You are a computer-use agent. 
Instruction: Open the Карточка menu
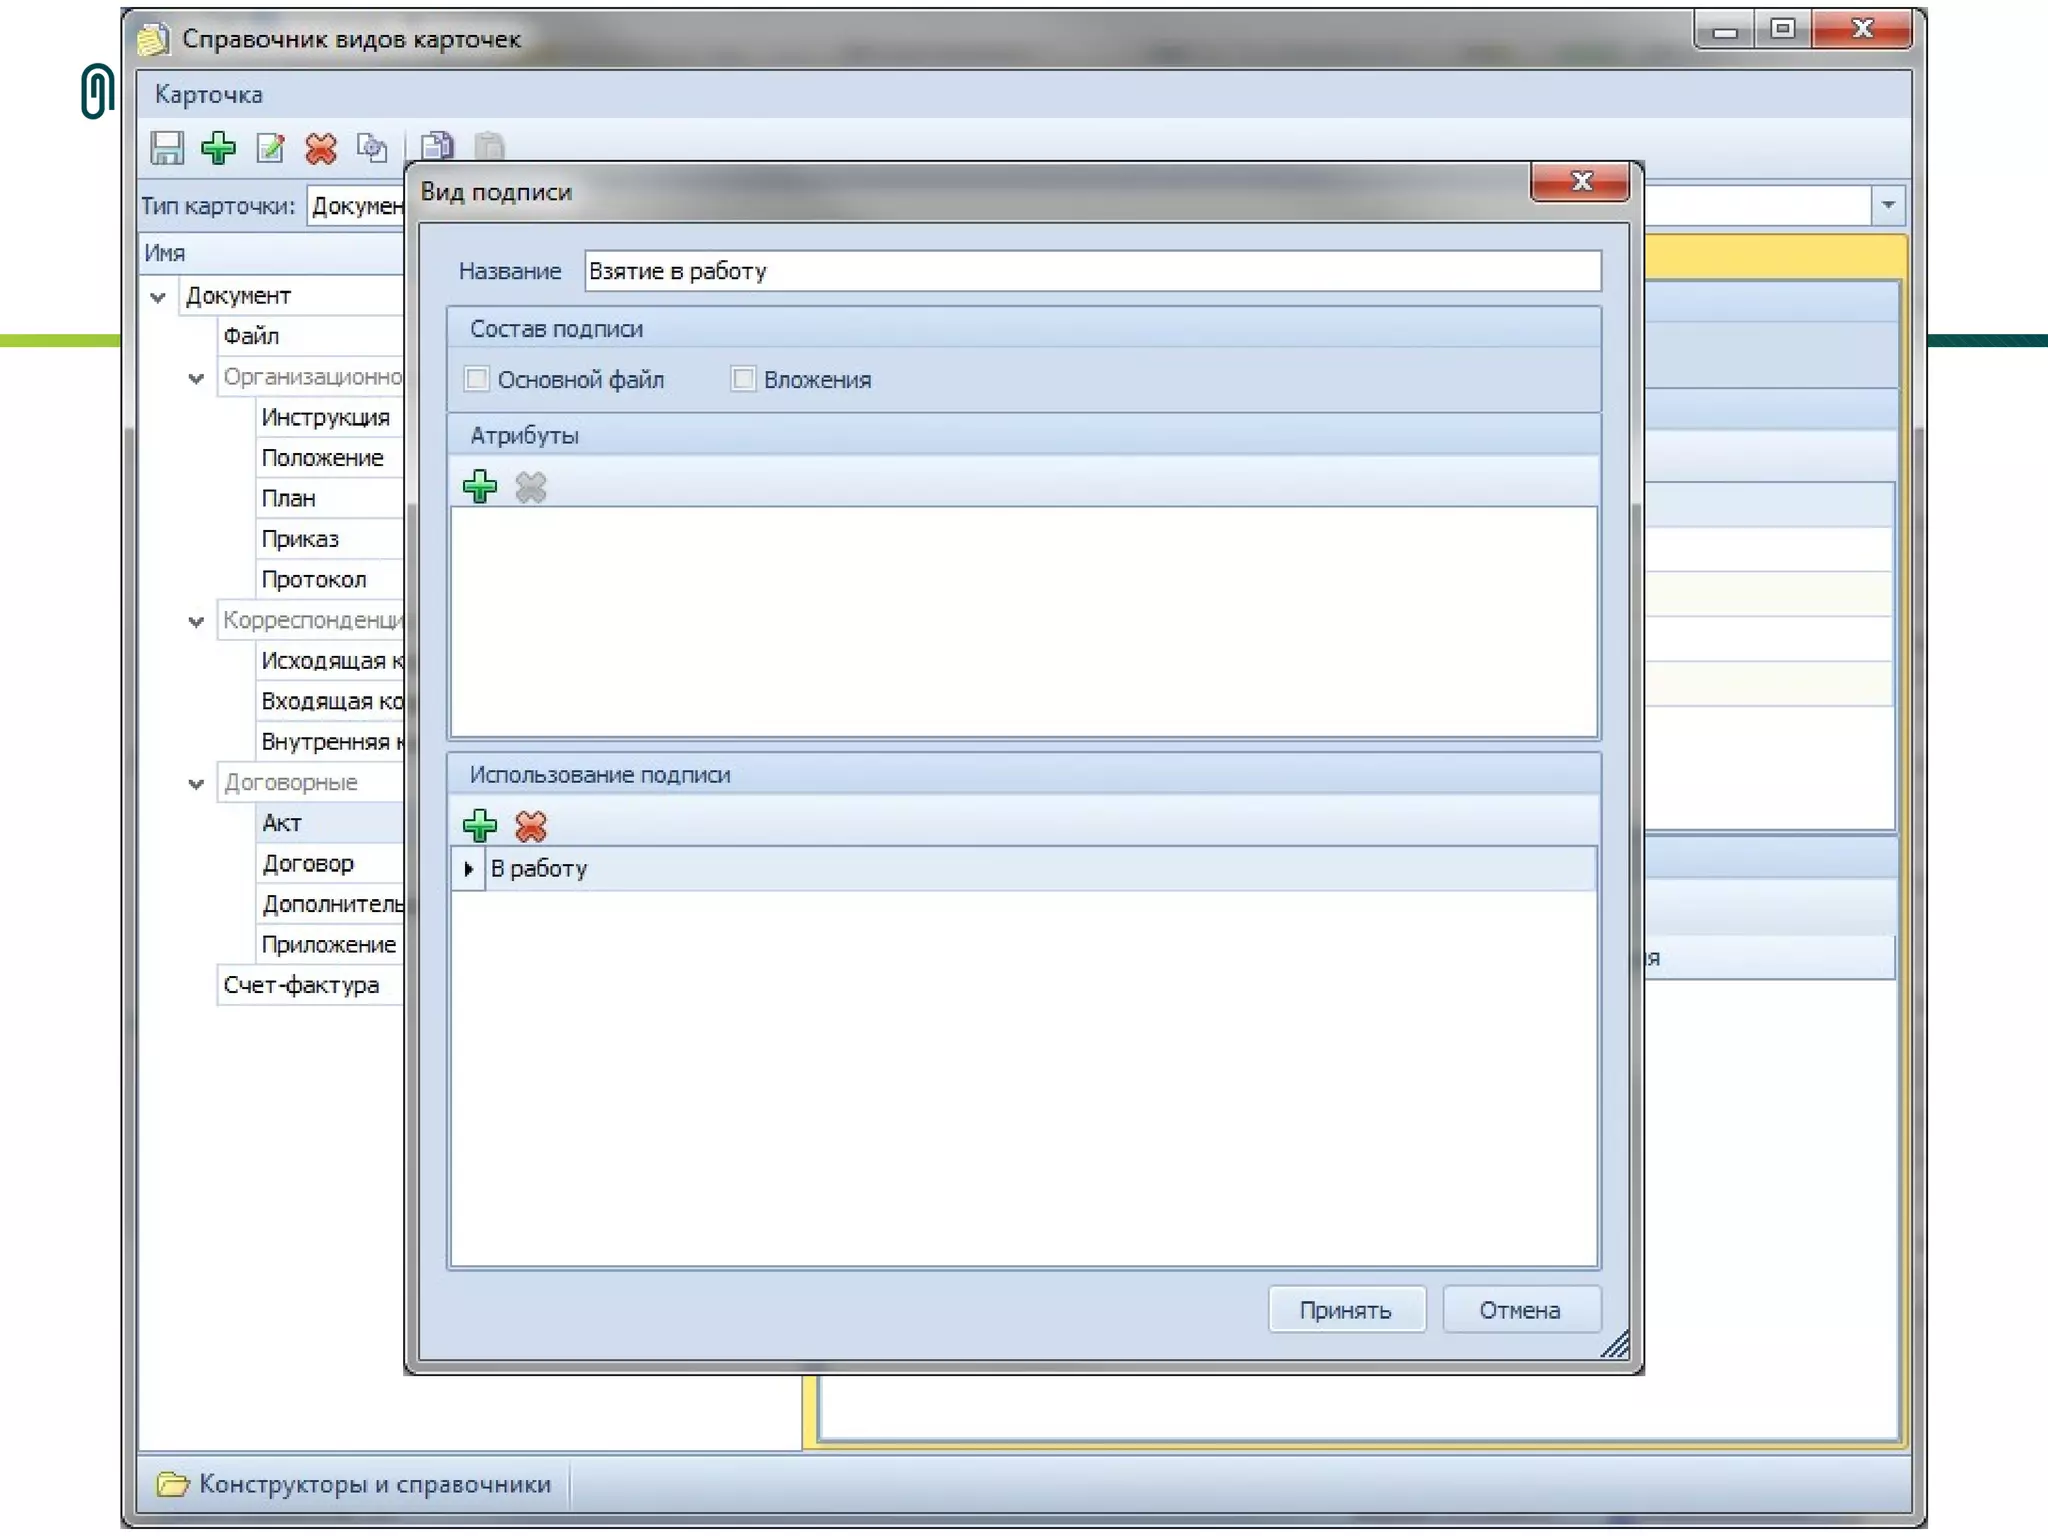pyautogui.click(x=208, y=95)
